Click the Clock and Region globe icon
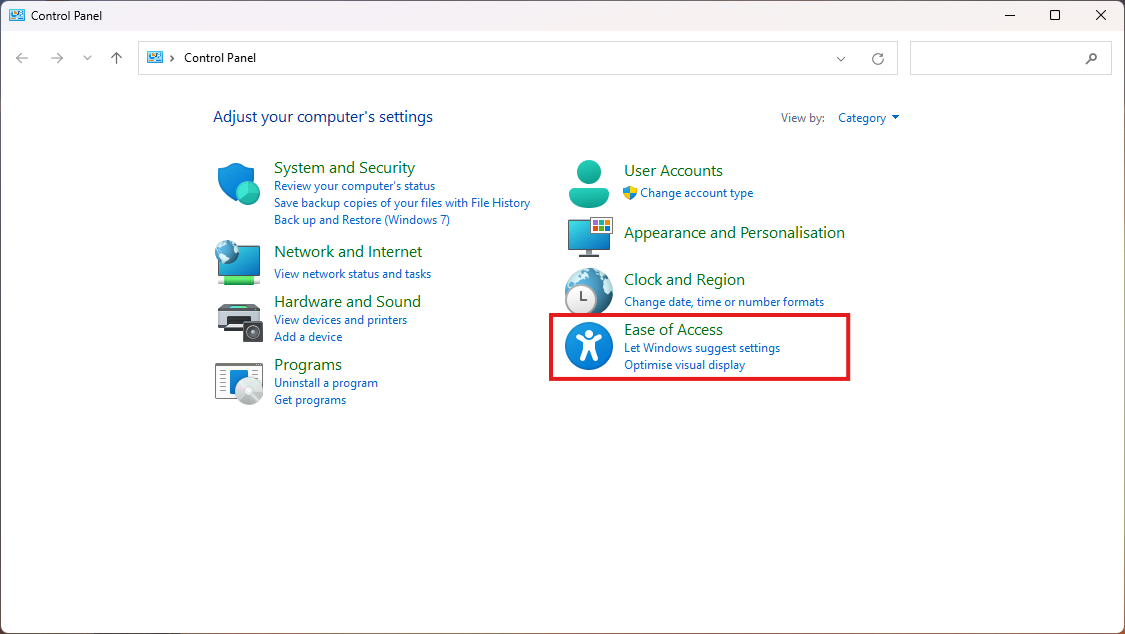 [589, 291]
